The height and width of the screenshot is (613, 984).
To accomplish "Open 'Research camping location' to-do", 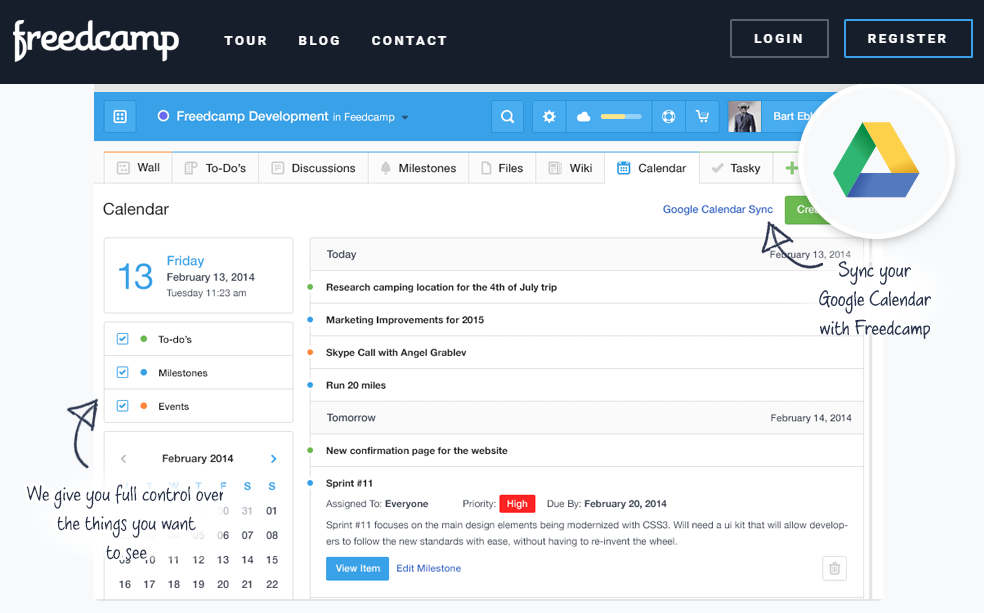I will tap(441, 287).
